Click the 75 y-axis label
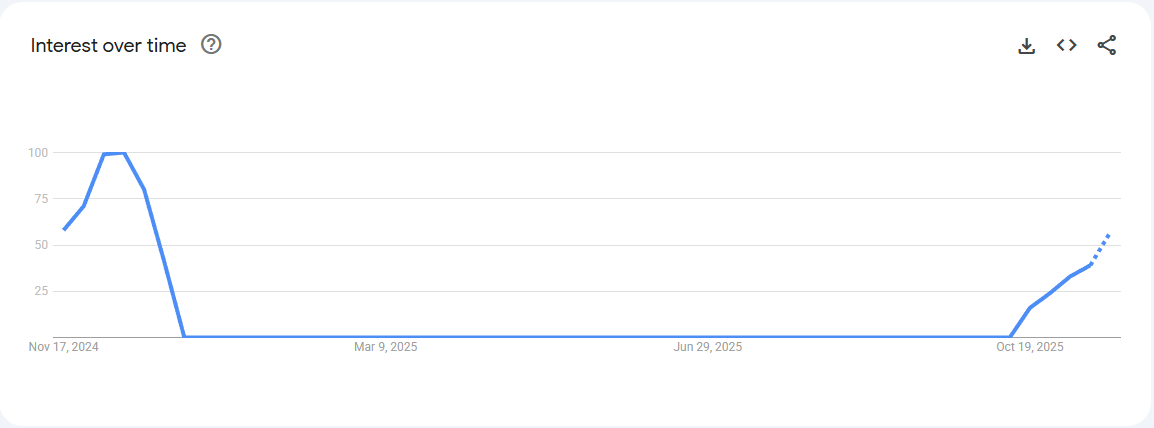This screenshot has height=428, width=1154. (41, 199)
